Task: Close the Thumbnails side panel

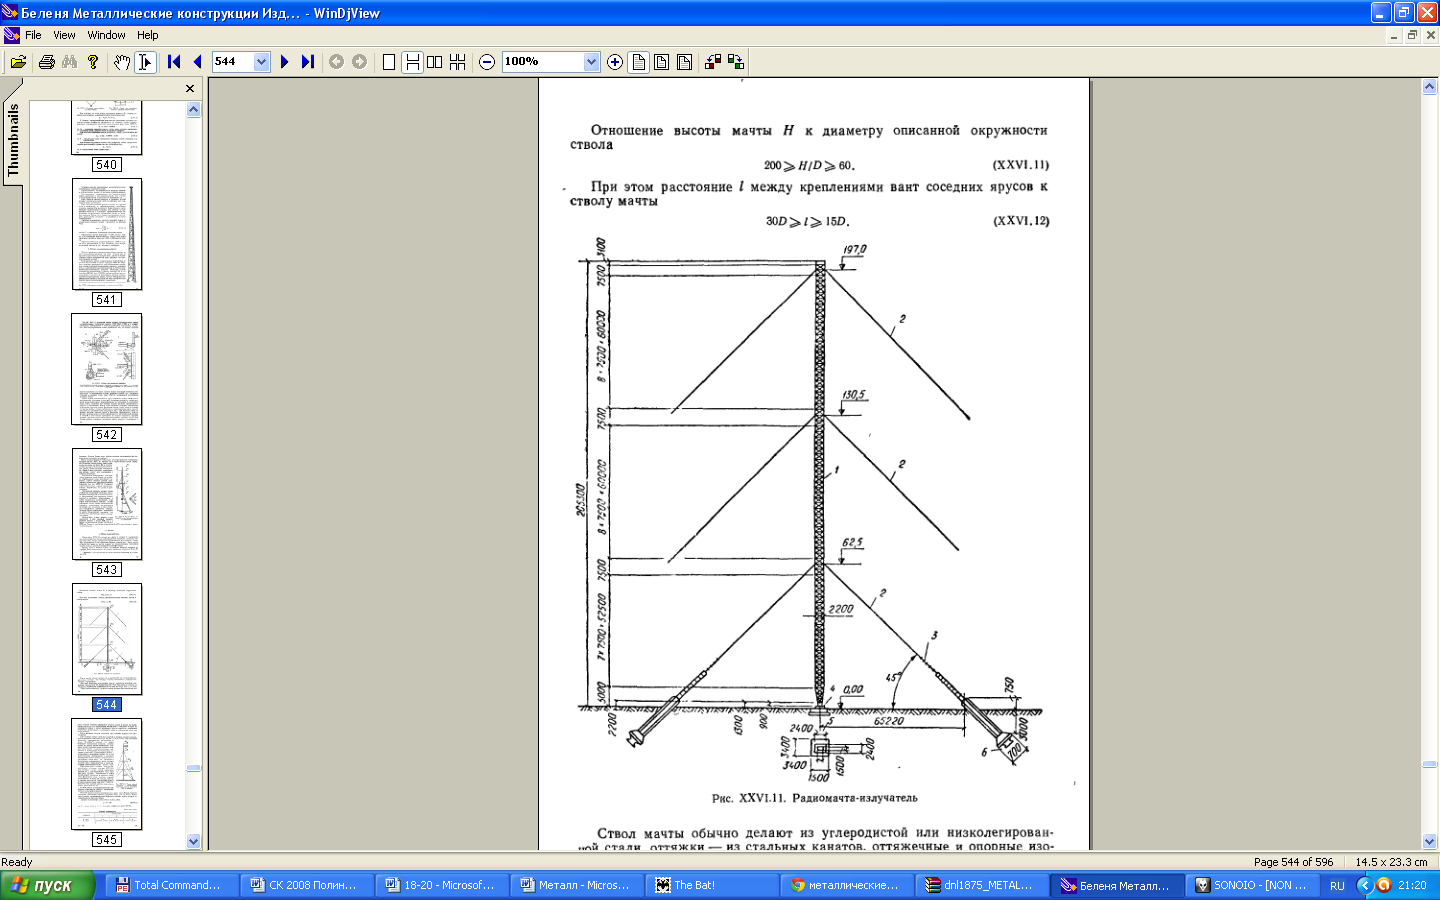Action: [190, 89]
